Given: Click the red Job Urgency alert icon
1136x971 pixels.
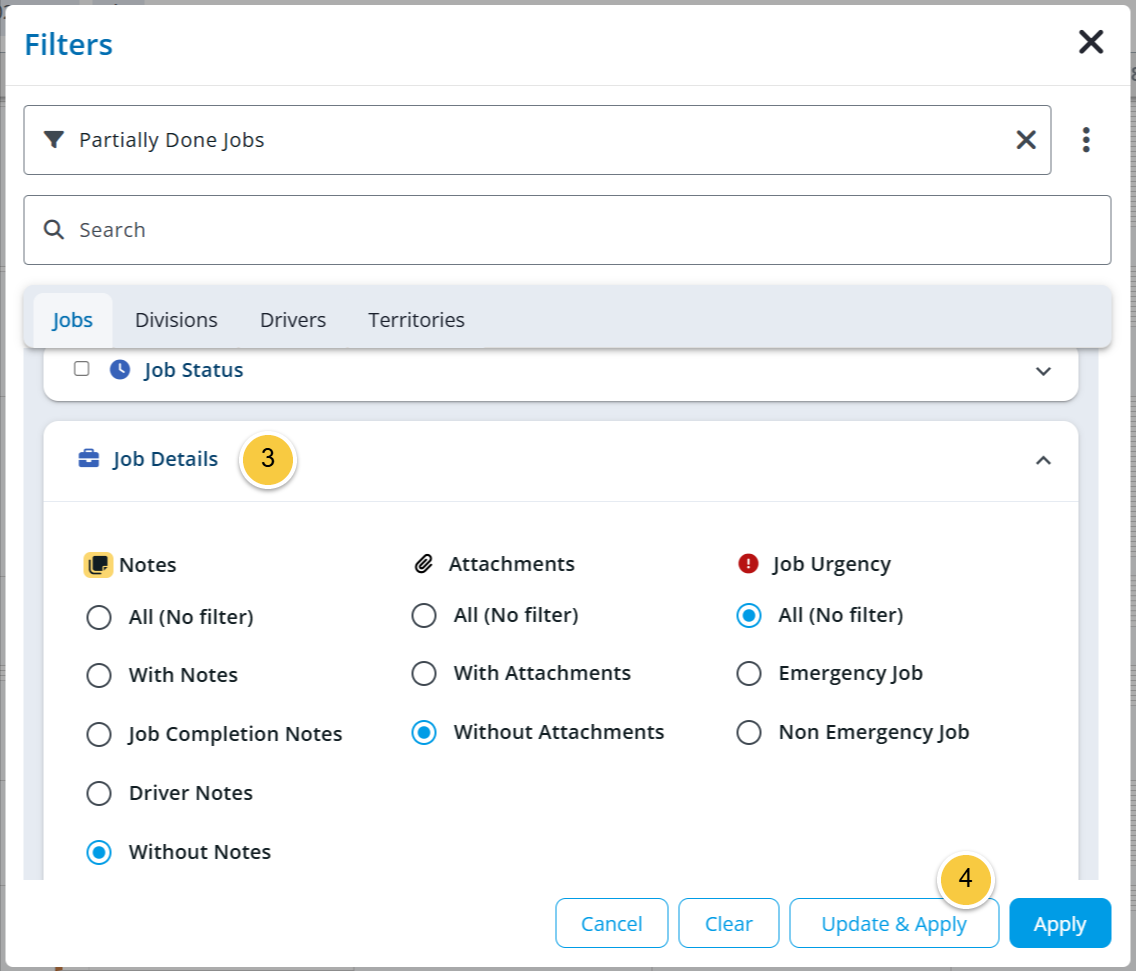Looking at the screenshot, I should (748, 563).
